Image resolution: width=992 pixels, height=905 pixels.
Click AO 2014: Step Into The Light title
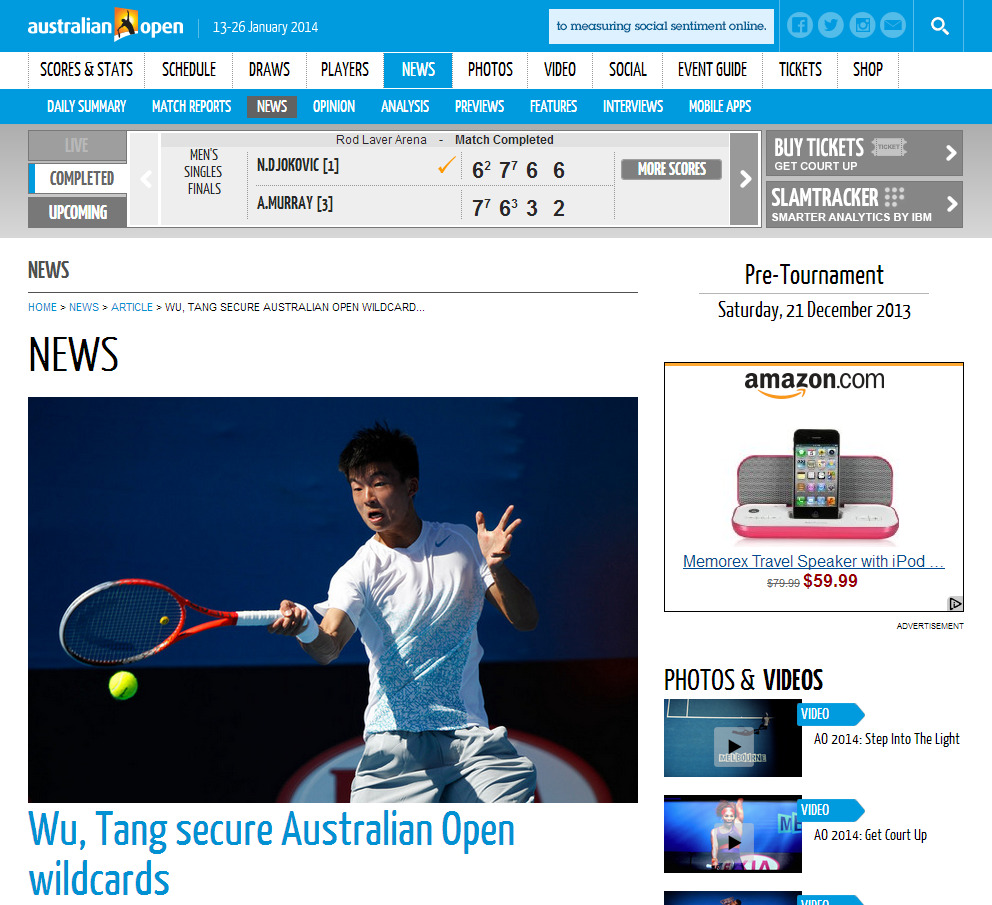tap(886, 739)
